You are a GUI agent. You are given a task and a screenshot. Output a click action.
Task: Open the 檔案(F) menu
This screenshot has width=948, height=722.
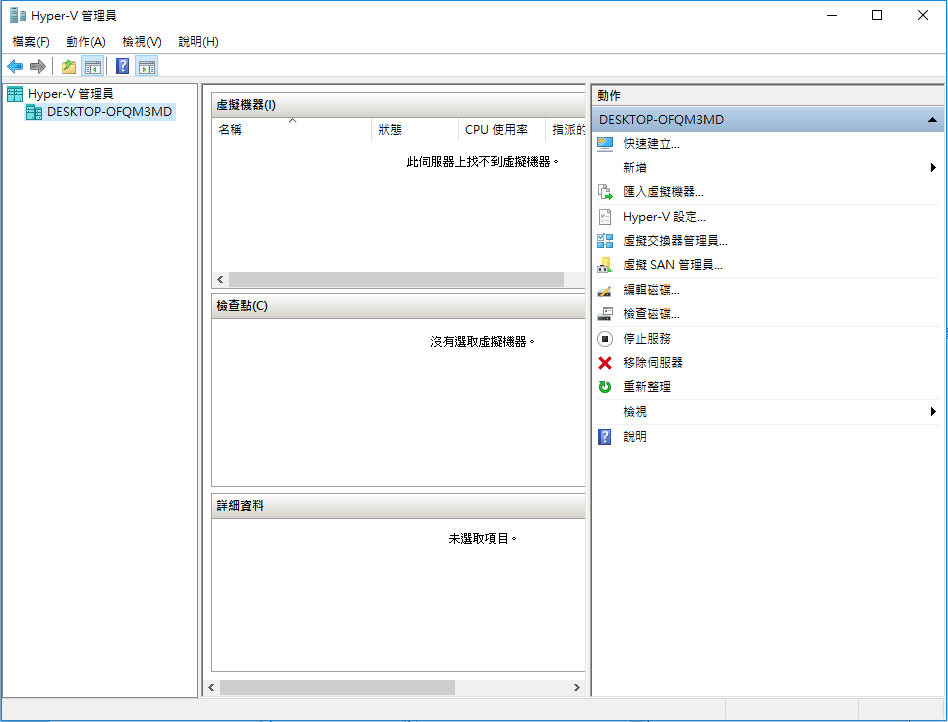pos(31,42)
